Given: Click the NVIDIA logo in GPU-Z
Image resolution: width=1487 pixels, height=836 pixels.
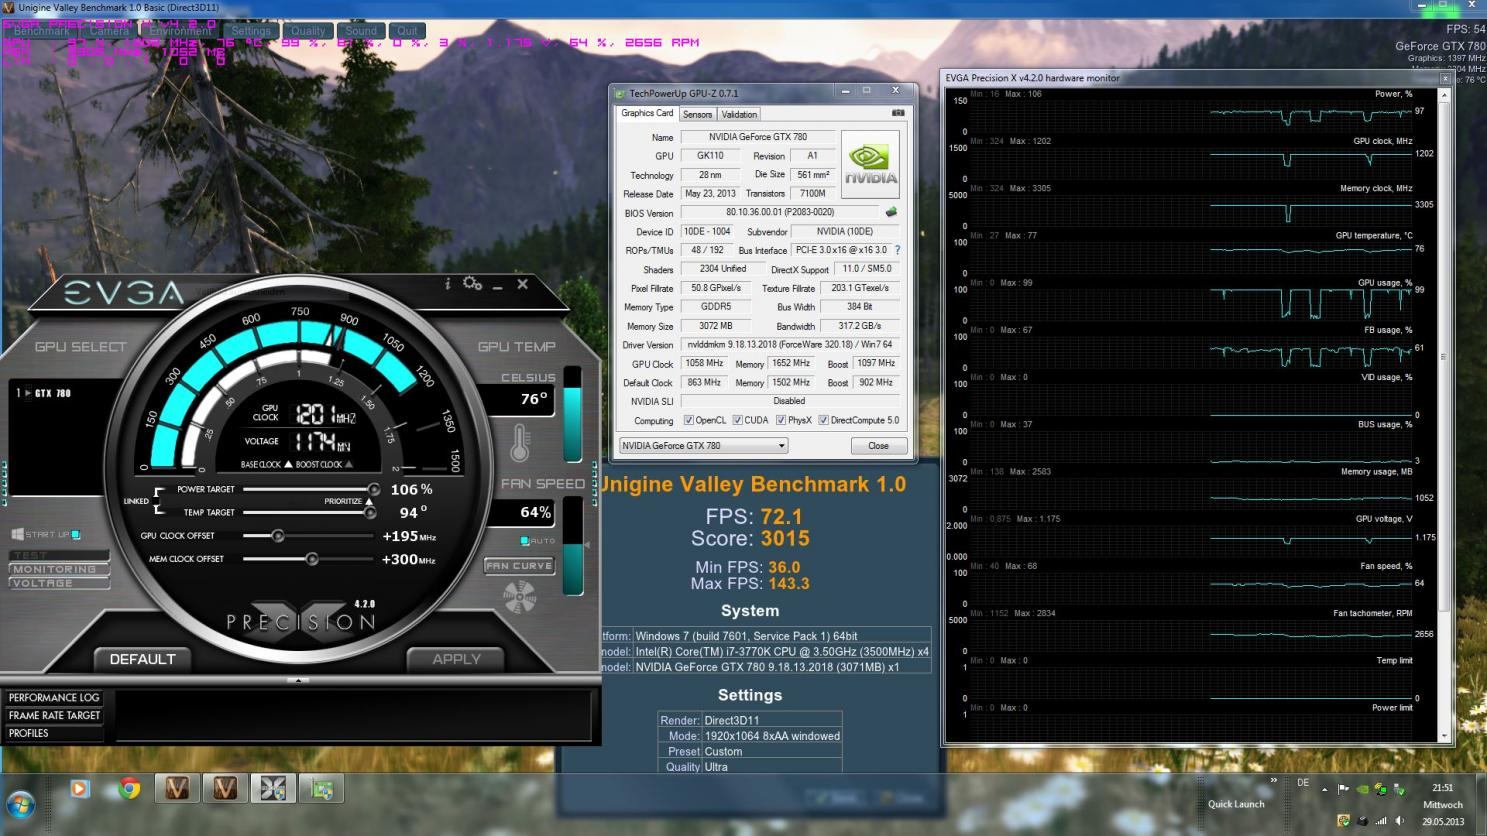Looking at the screenshot, I should pyautogui.click(x=870, y=164).
